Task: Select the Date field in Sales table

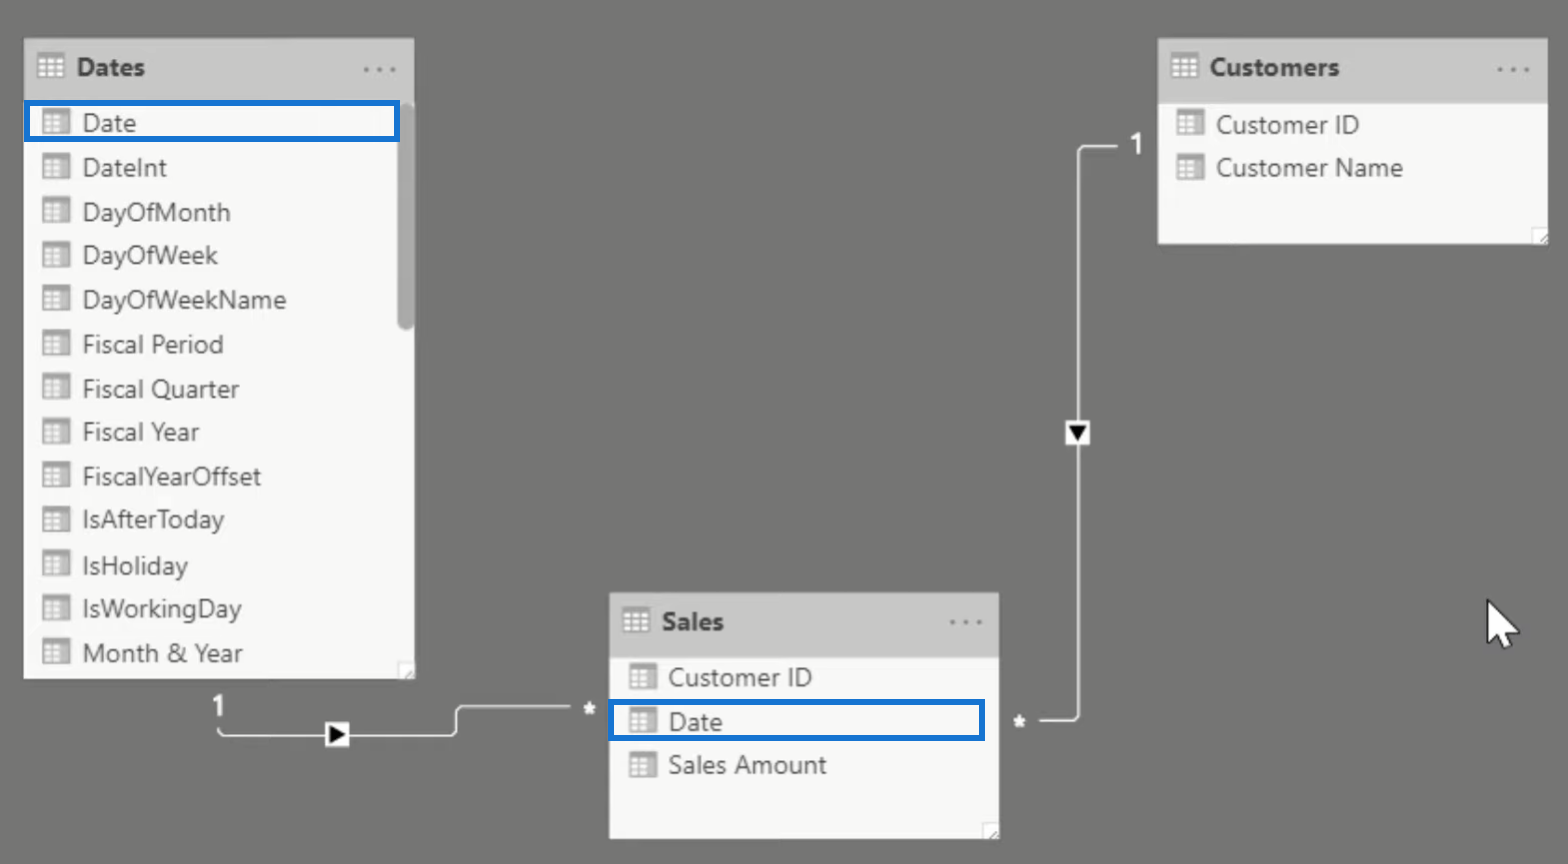Action: pyautogui.click(x=797, y=721)
